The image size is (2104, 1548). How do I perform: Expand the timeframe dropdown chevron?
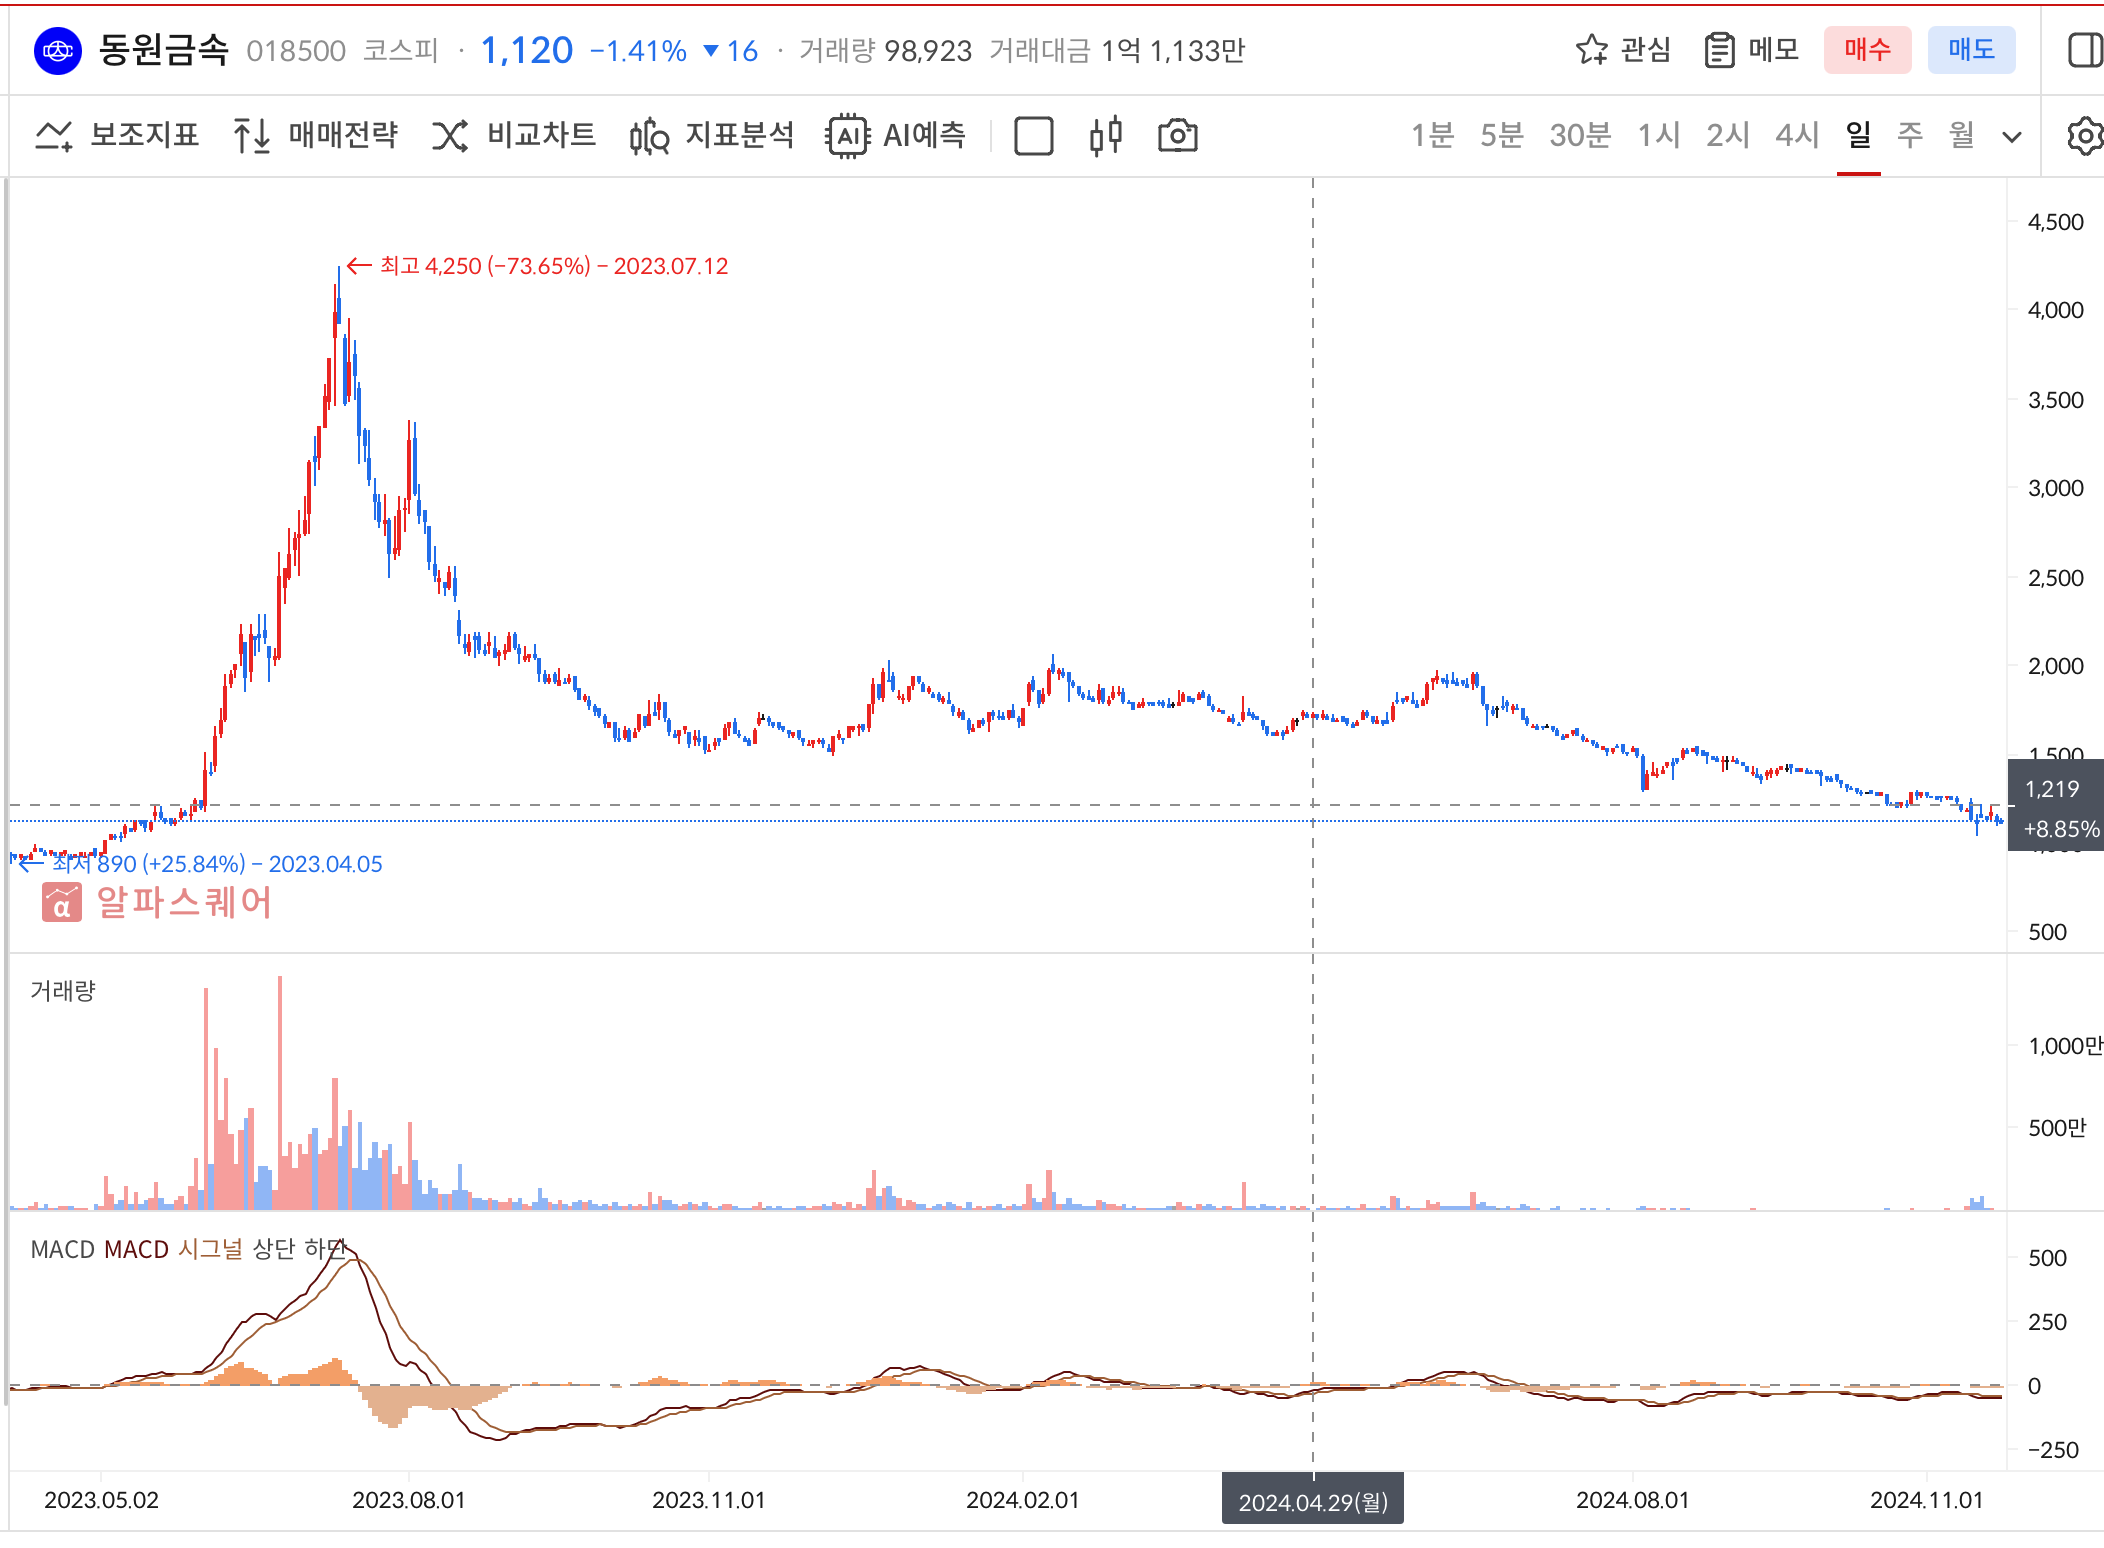coord(2012,137)
